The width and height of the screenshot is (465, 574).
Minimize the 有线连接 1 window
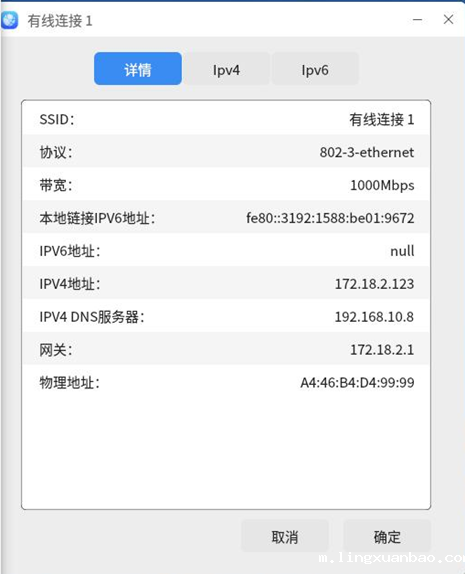tap(417, 20)
